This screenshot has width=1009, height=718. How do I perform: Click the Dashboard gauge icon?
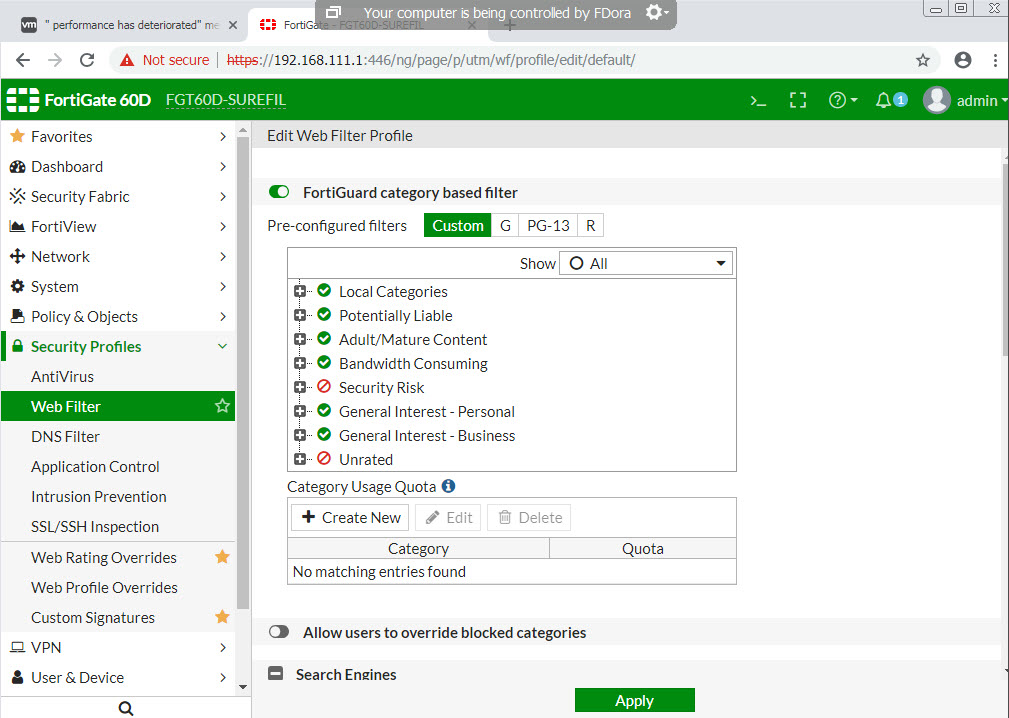[17, 167]
